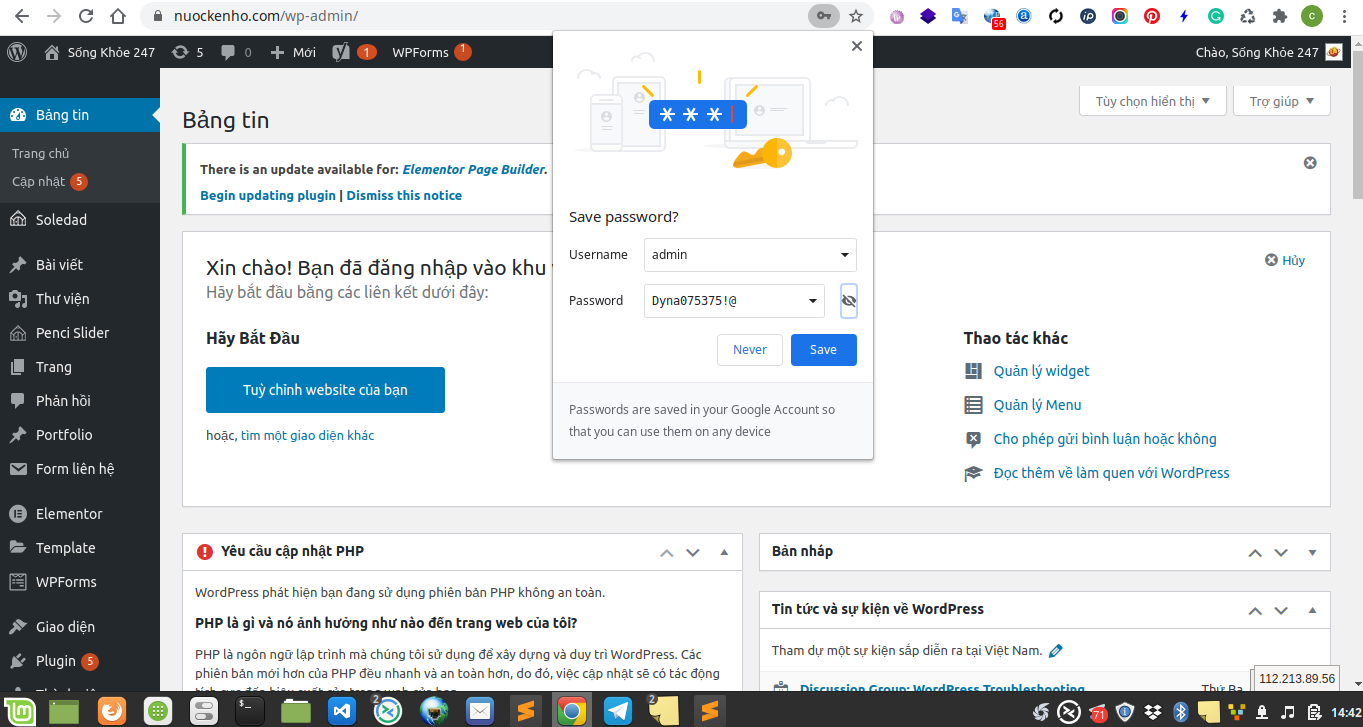Open the Grammarly extension icon

tap(1216, 16)
